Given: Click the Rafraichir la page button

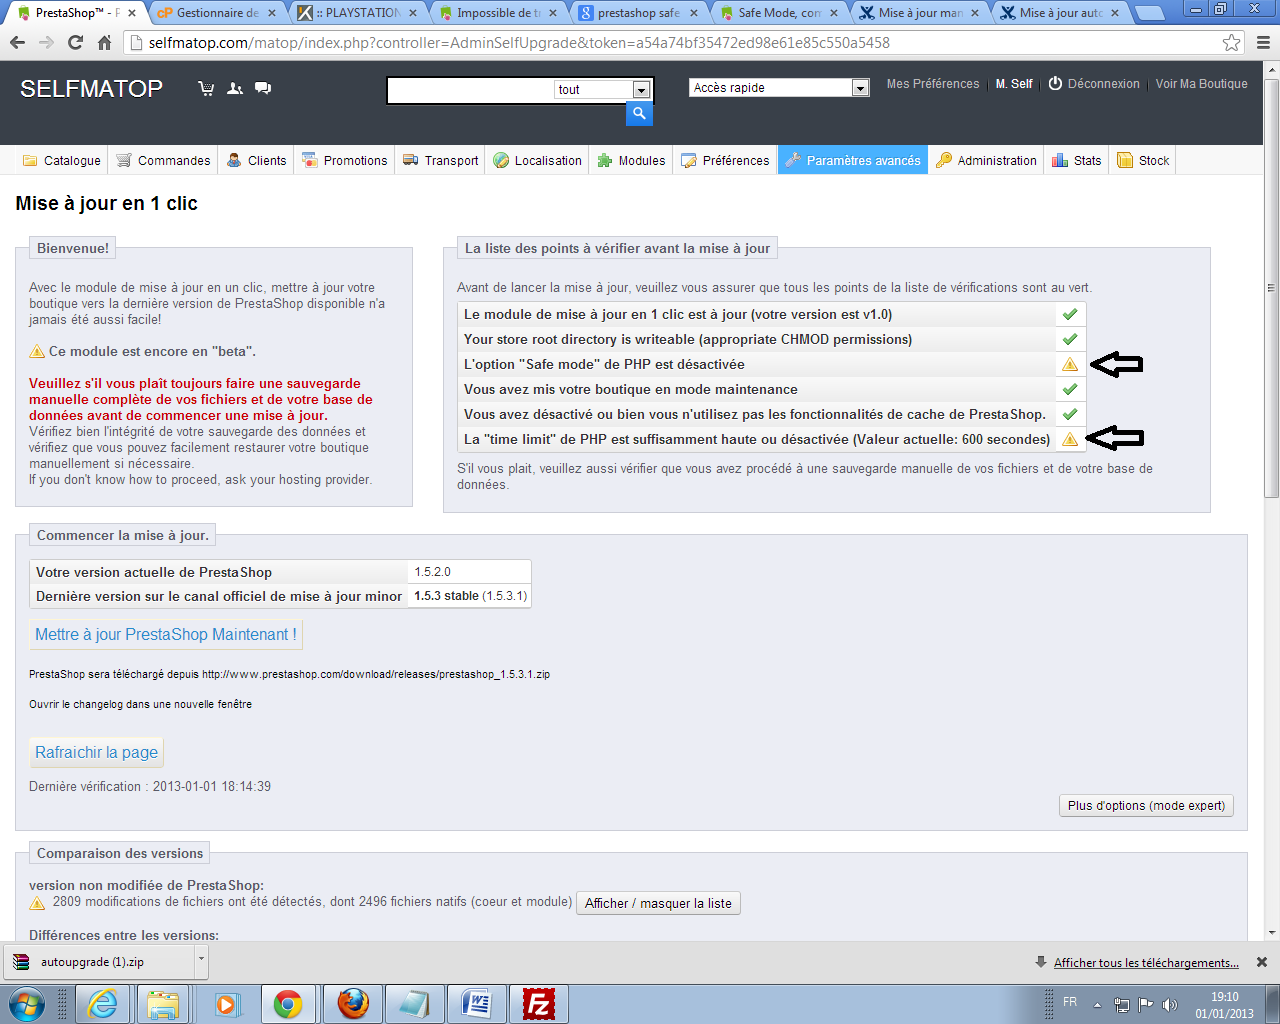Looking at the screenshot, I should [x=97, y=753].
